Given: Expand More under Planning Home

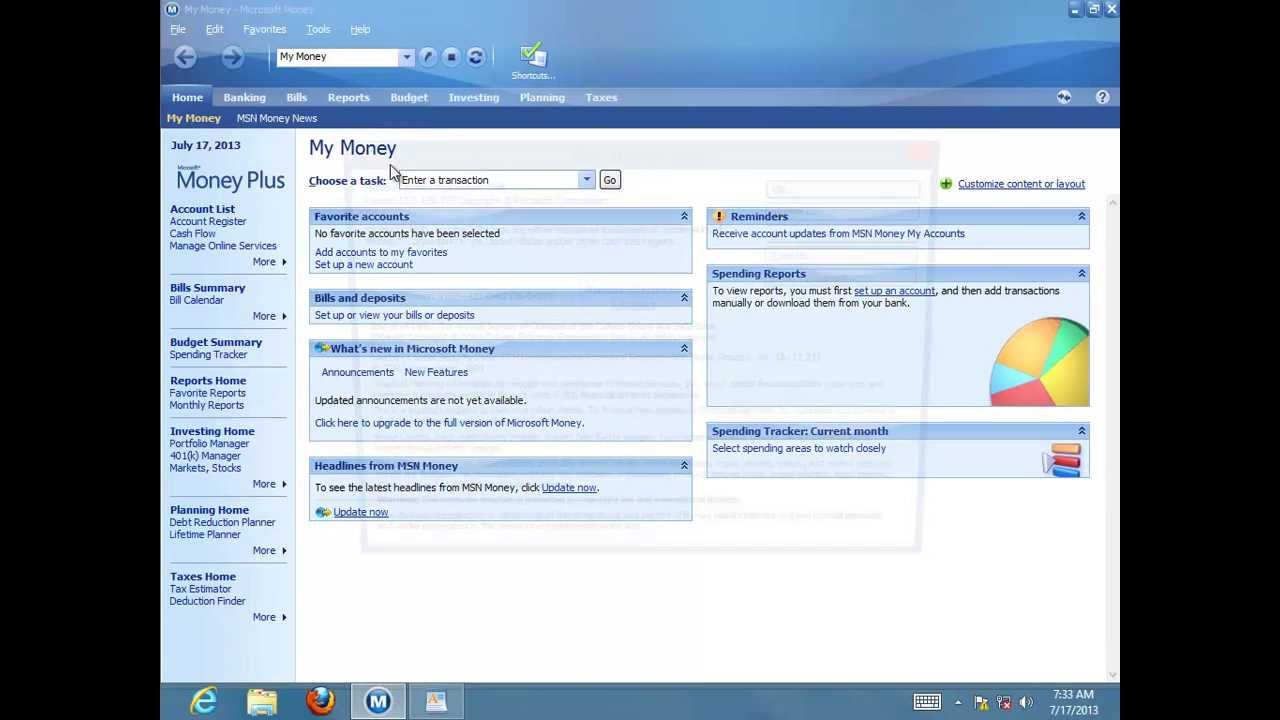Looking at the screenshot, I should 270,551.
